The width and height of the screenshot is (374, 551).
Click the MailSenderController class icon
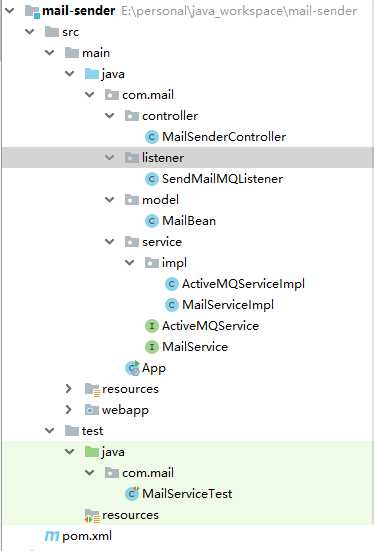click(151, 137)
